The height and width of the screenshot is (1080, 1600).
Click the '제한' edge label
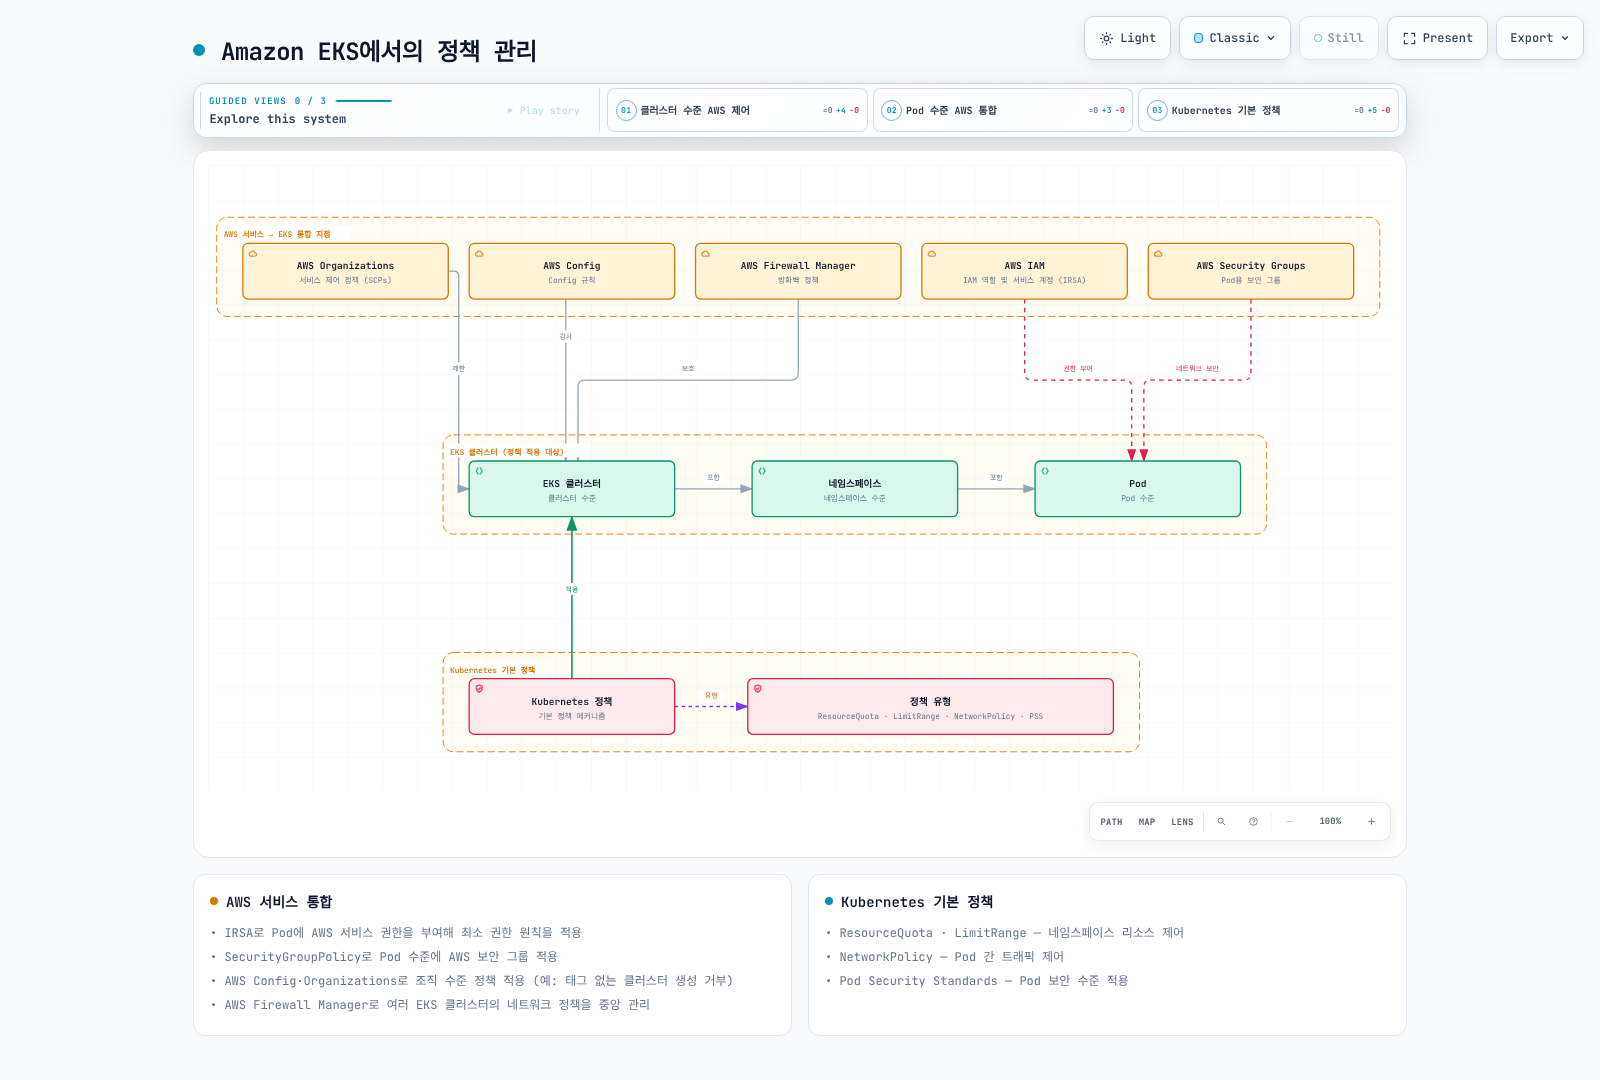point(459,369)
